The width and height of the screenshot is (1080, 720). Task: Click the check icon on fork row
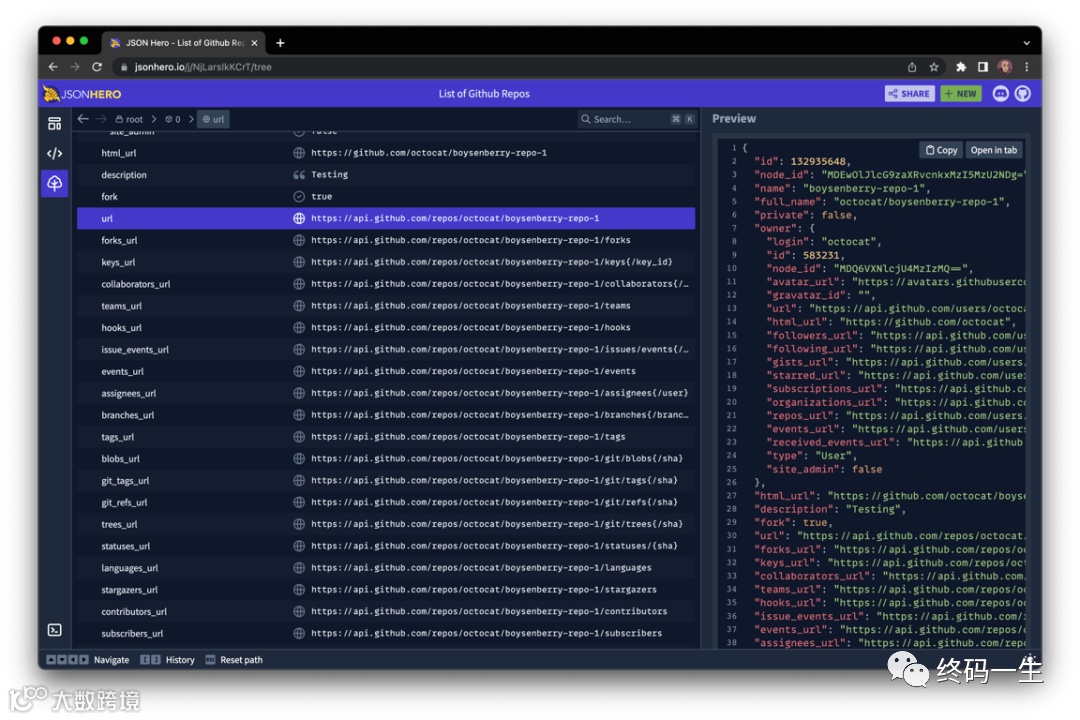coord(299,196)
